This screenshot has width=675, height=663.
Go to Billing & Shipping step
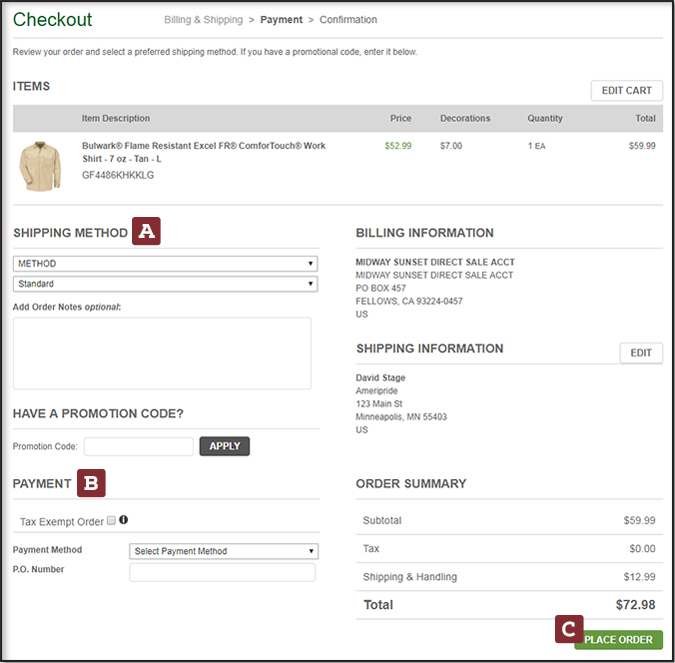[203, 20]
